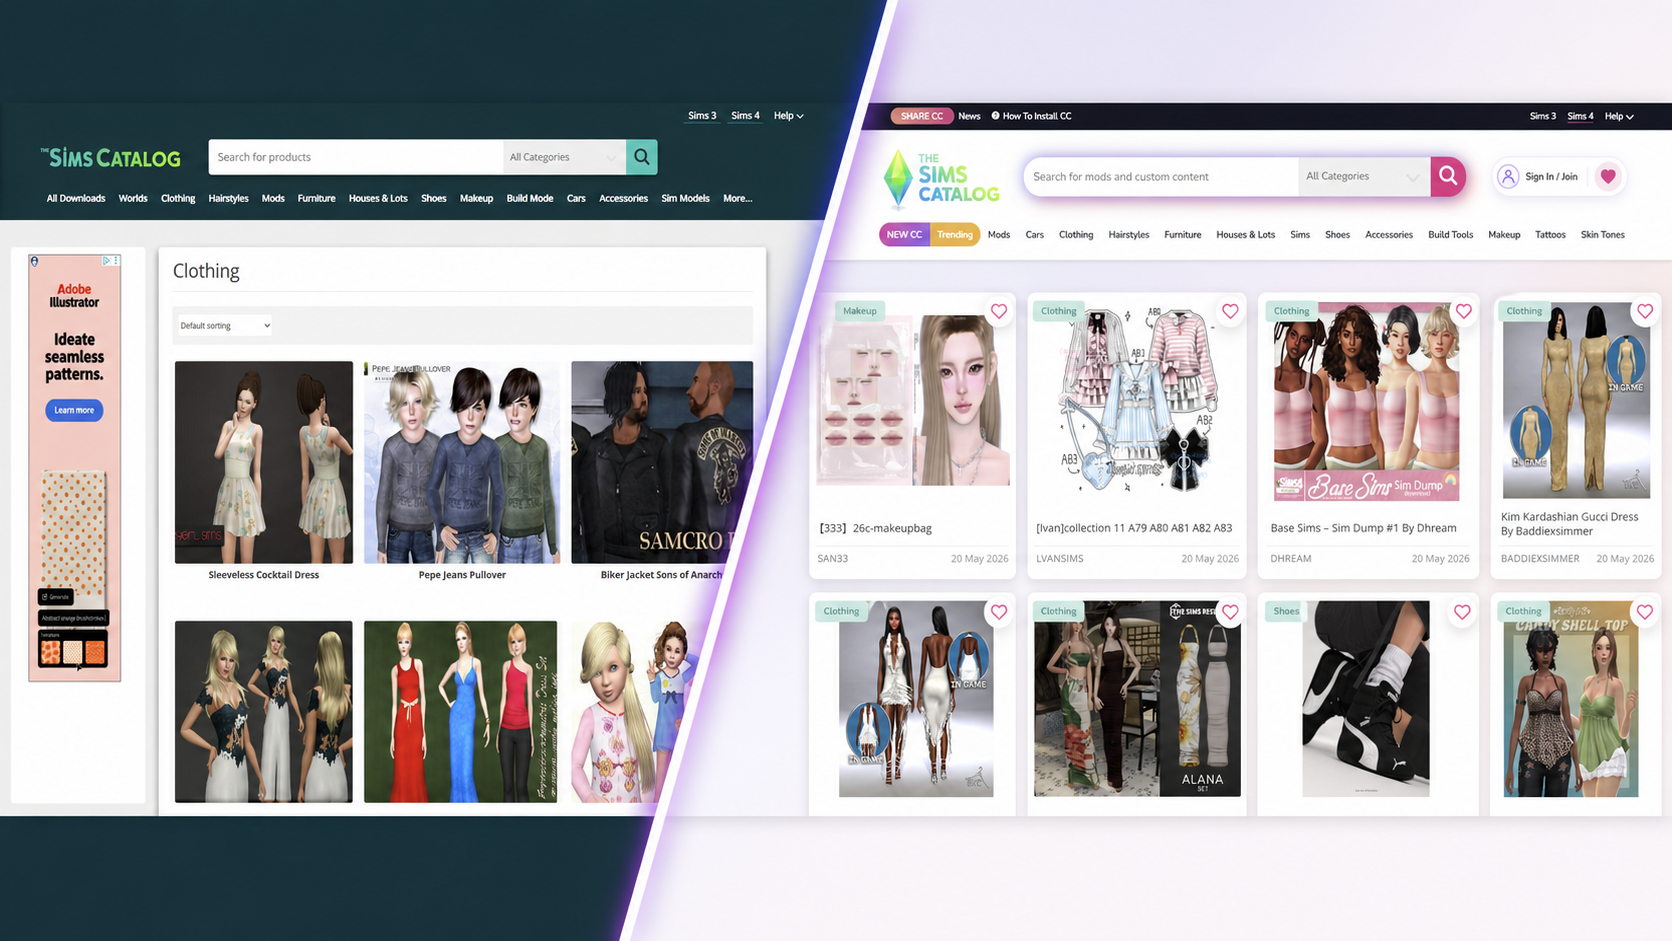
Task: Click the Search for mods input field
Action: click(x=1160, y=176)
